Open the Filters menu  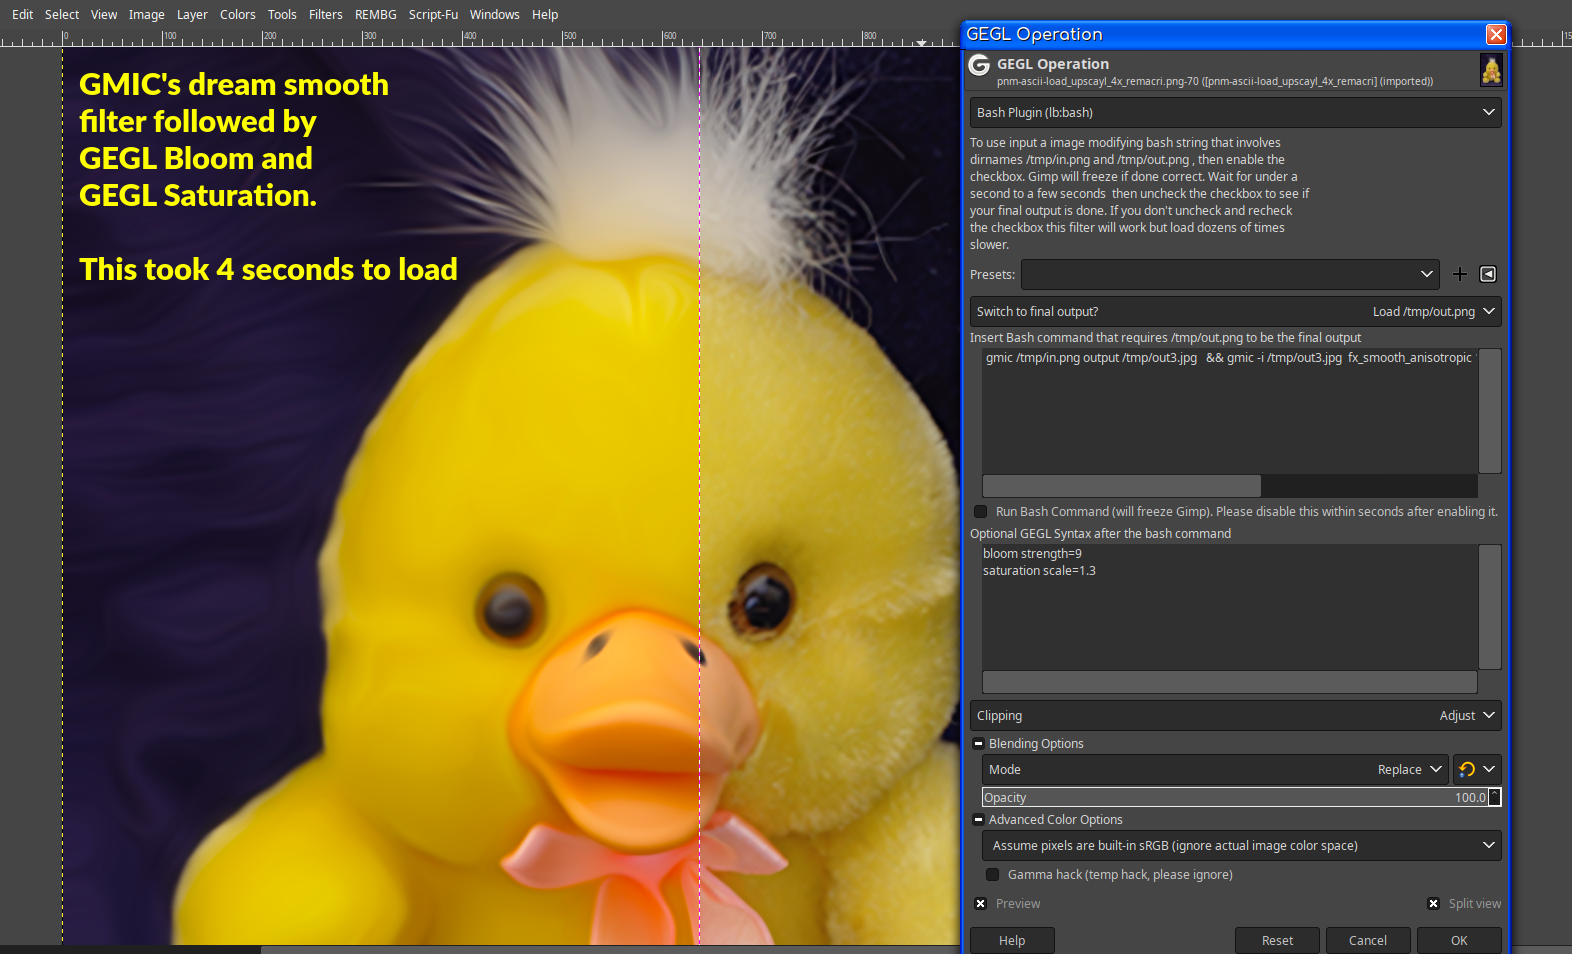(325, 14)
